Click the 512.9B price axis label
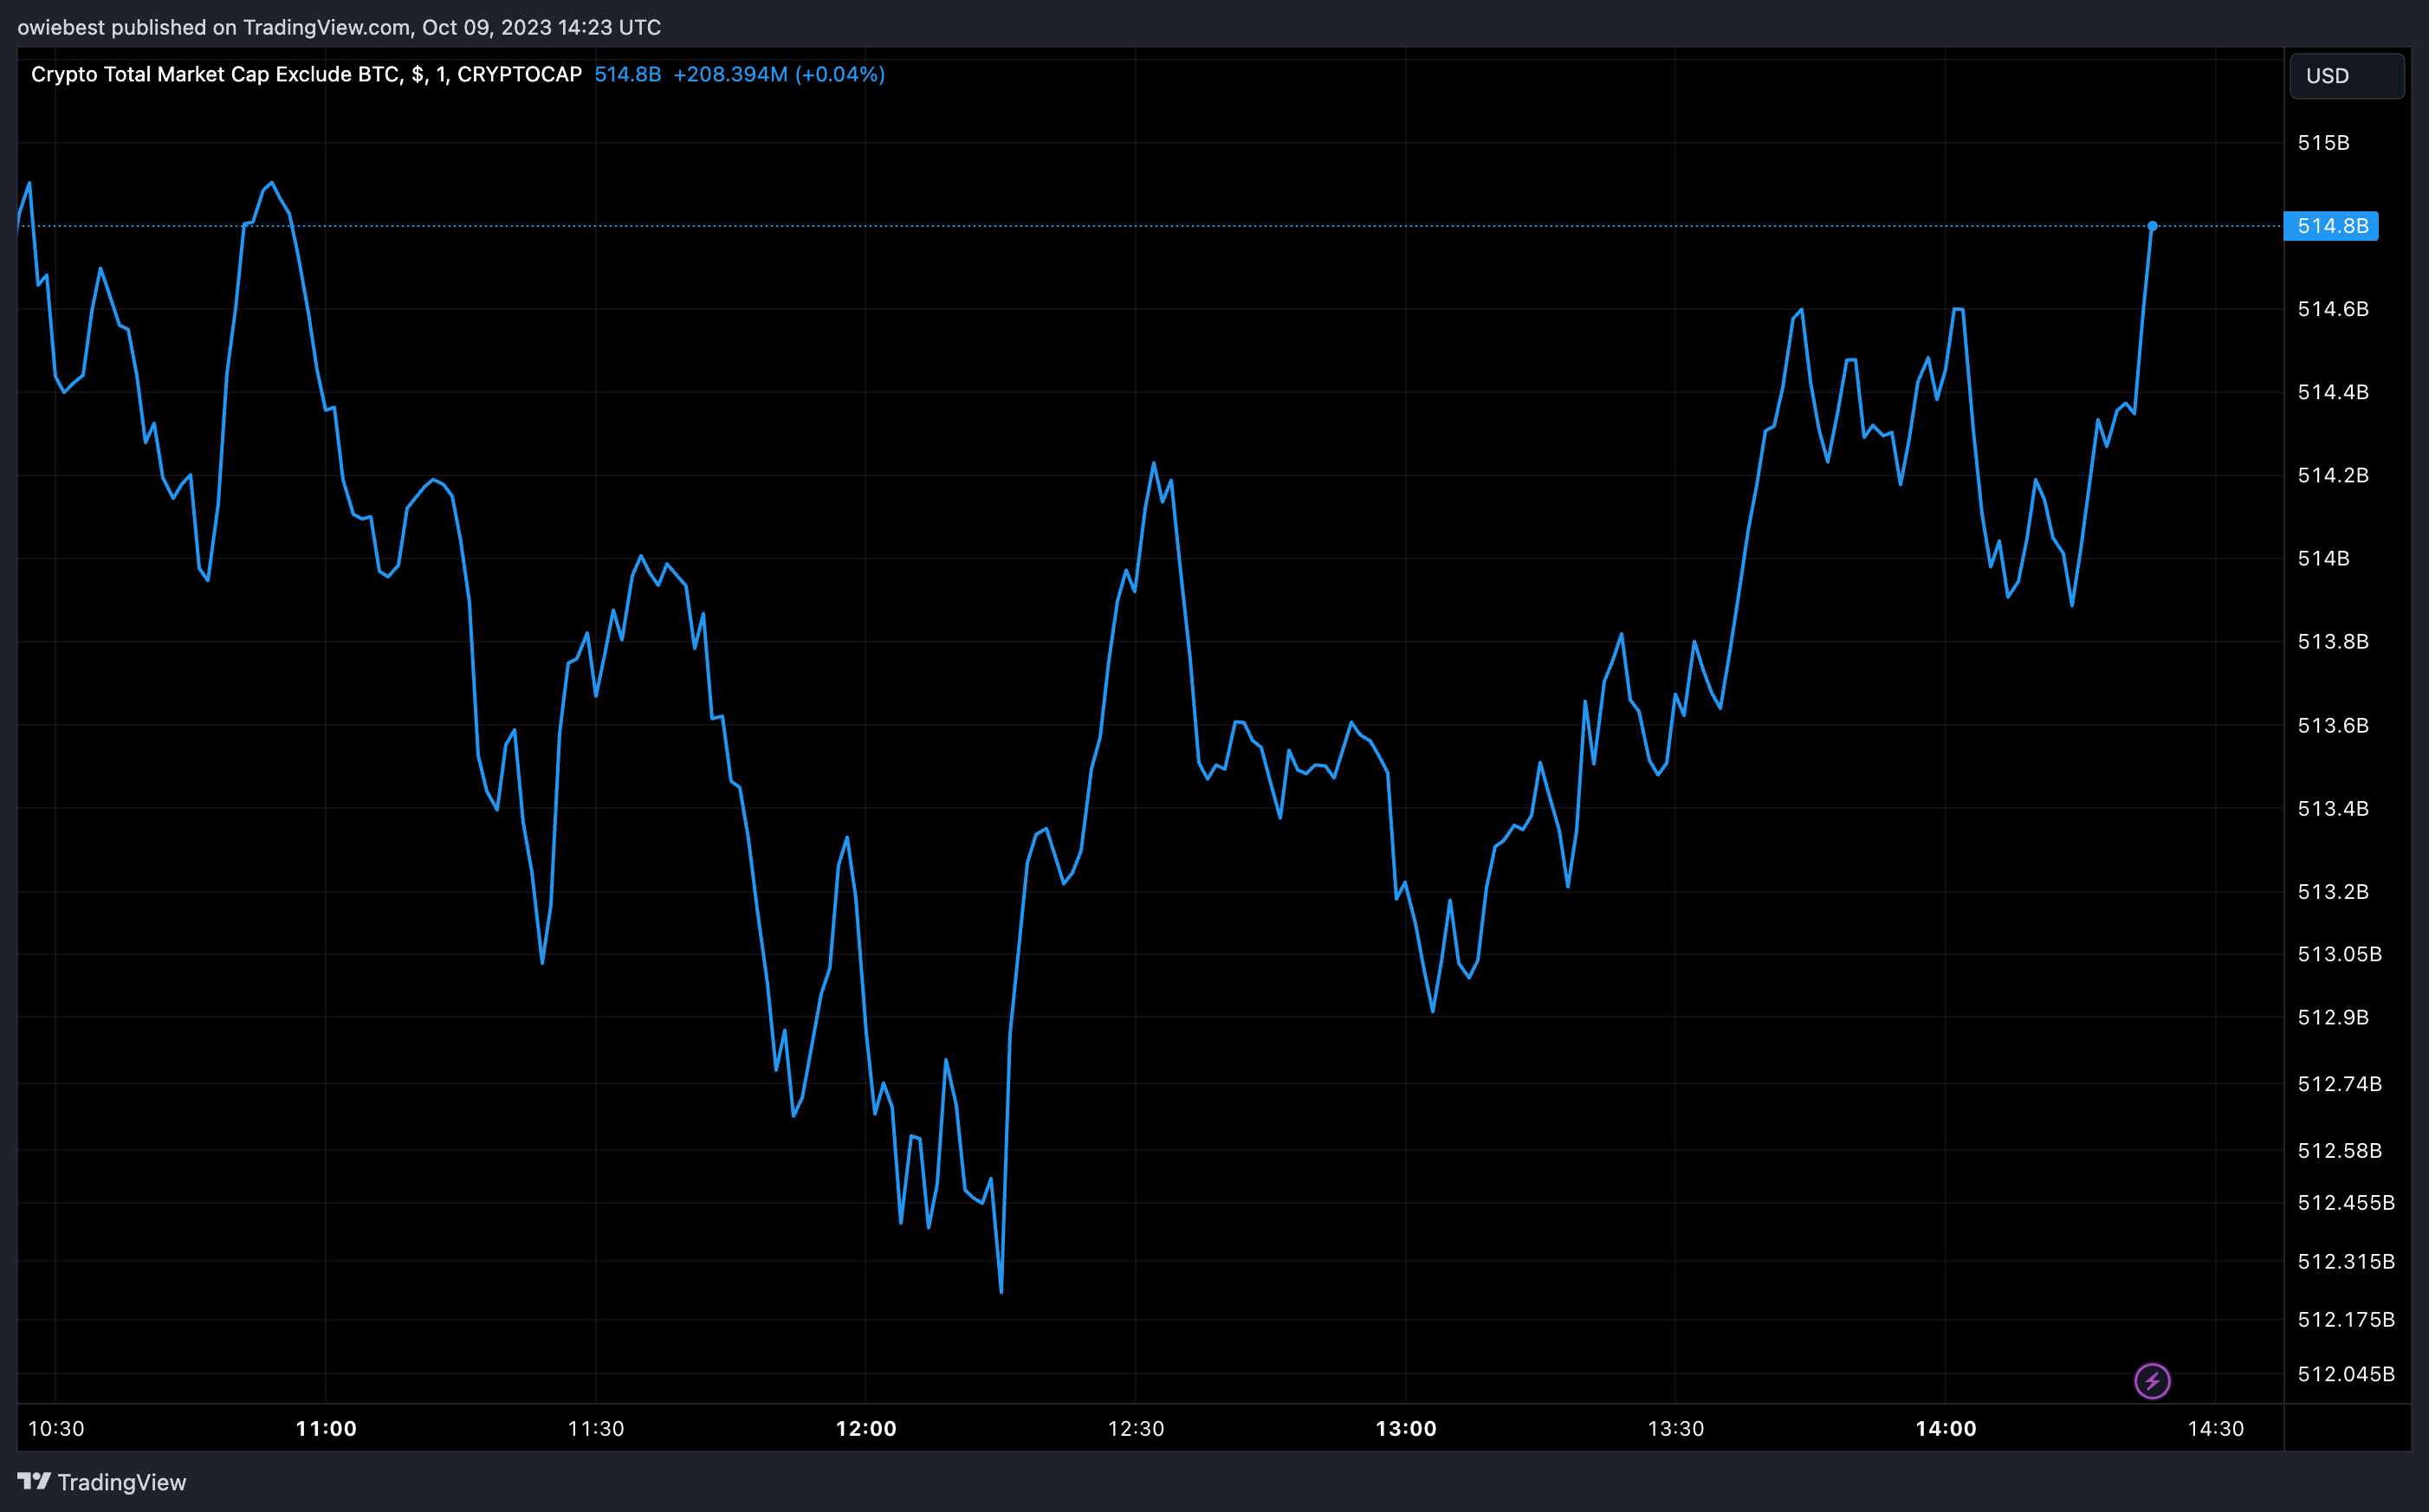The height and width of the screenshot is (1512, 2429). tap(2333, 1017)
